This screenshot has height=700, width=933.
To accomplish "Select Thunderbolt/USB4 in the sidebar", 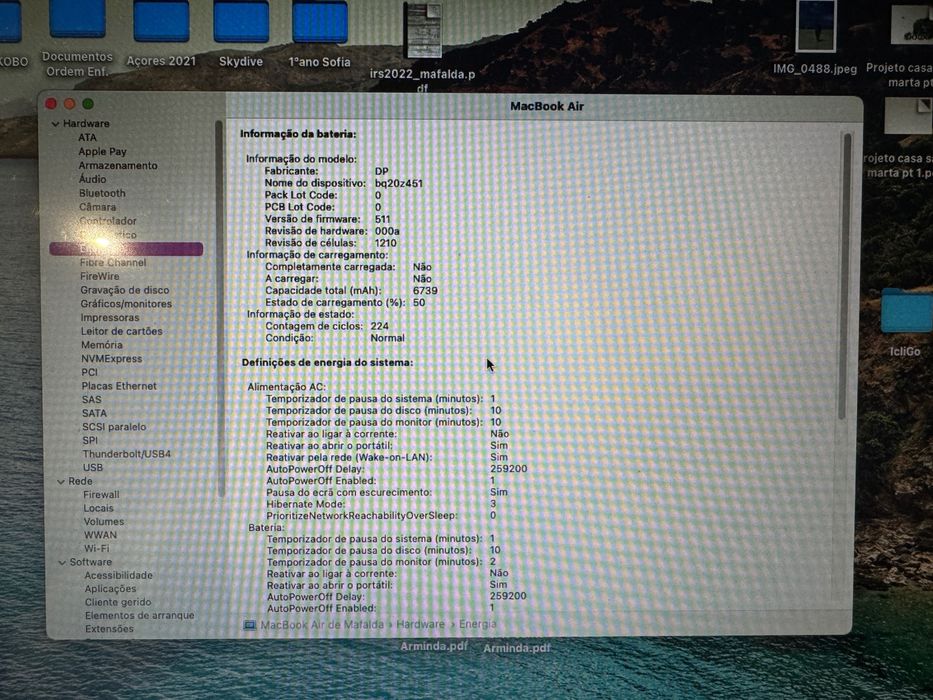I will [x=127, y=454].
